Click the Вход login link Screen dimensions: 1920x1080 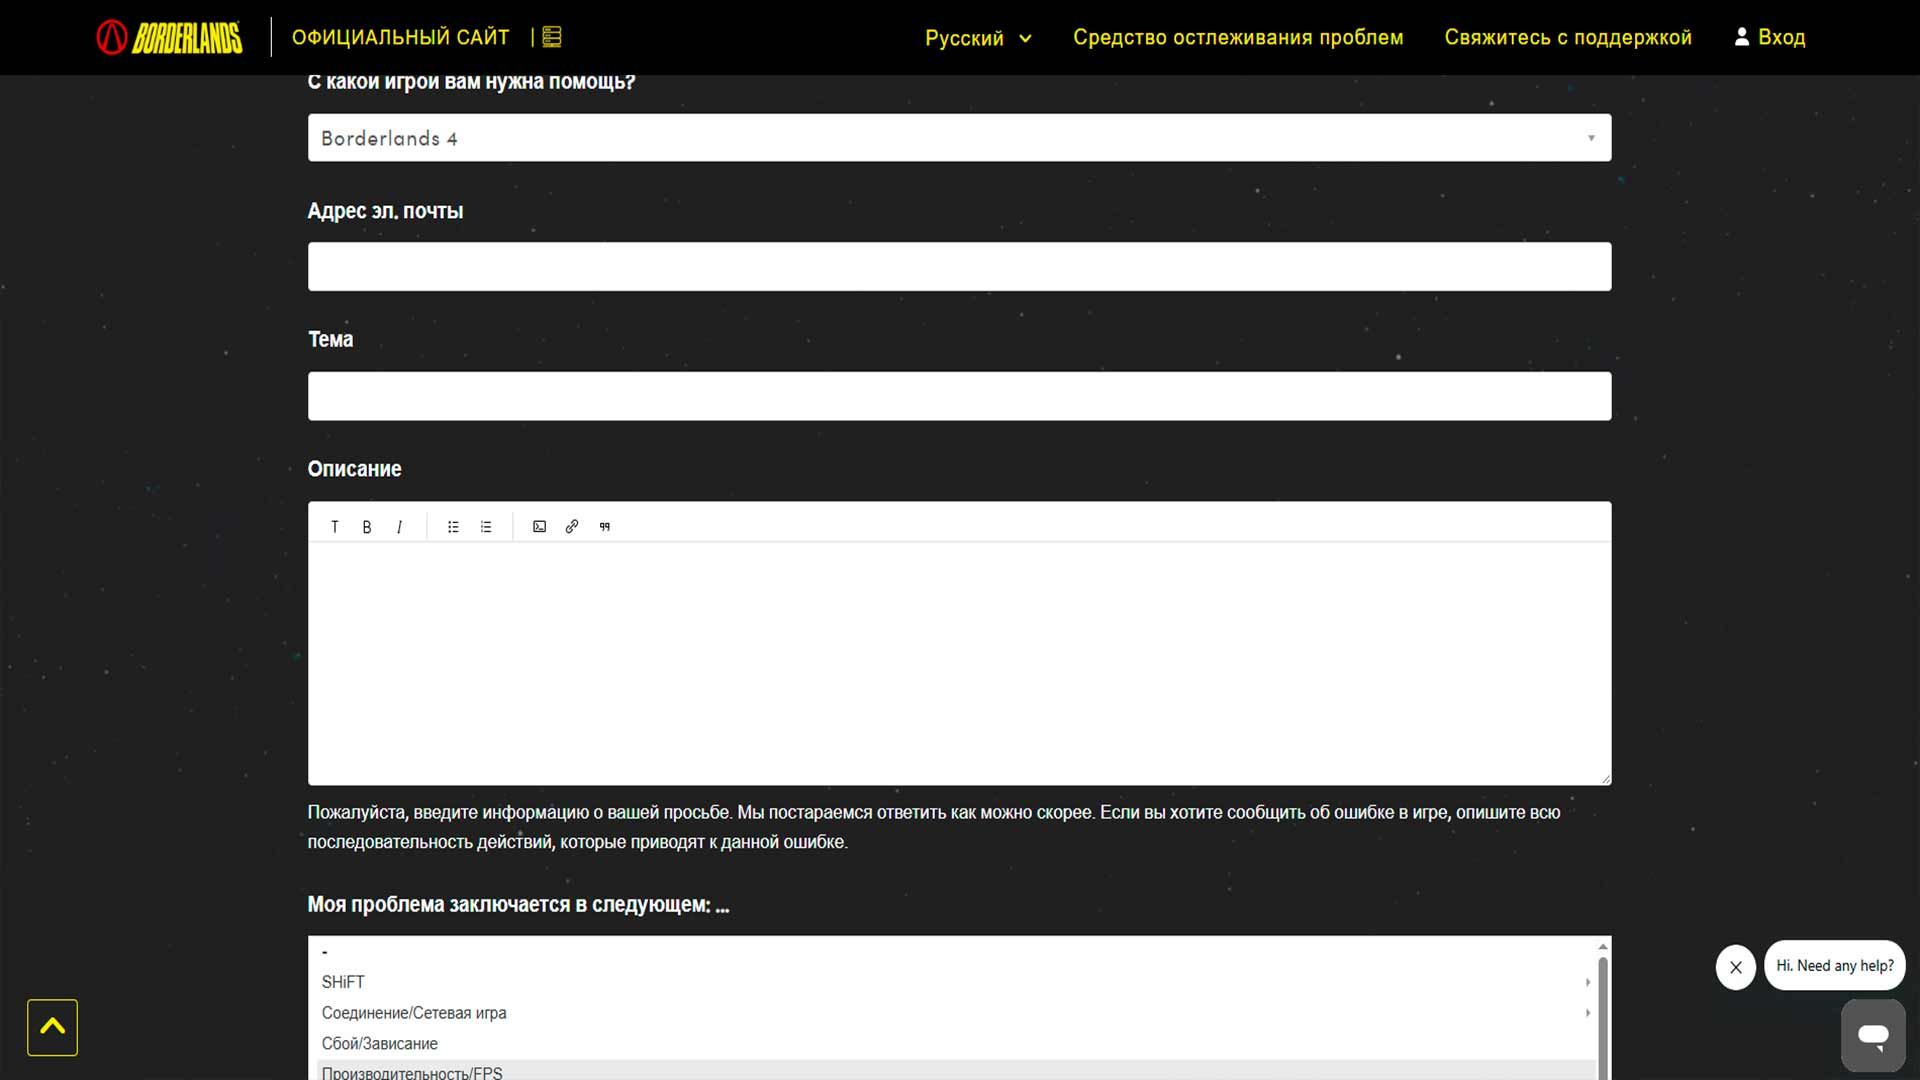pyautogui.click(x=1769, y=38)
